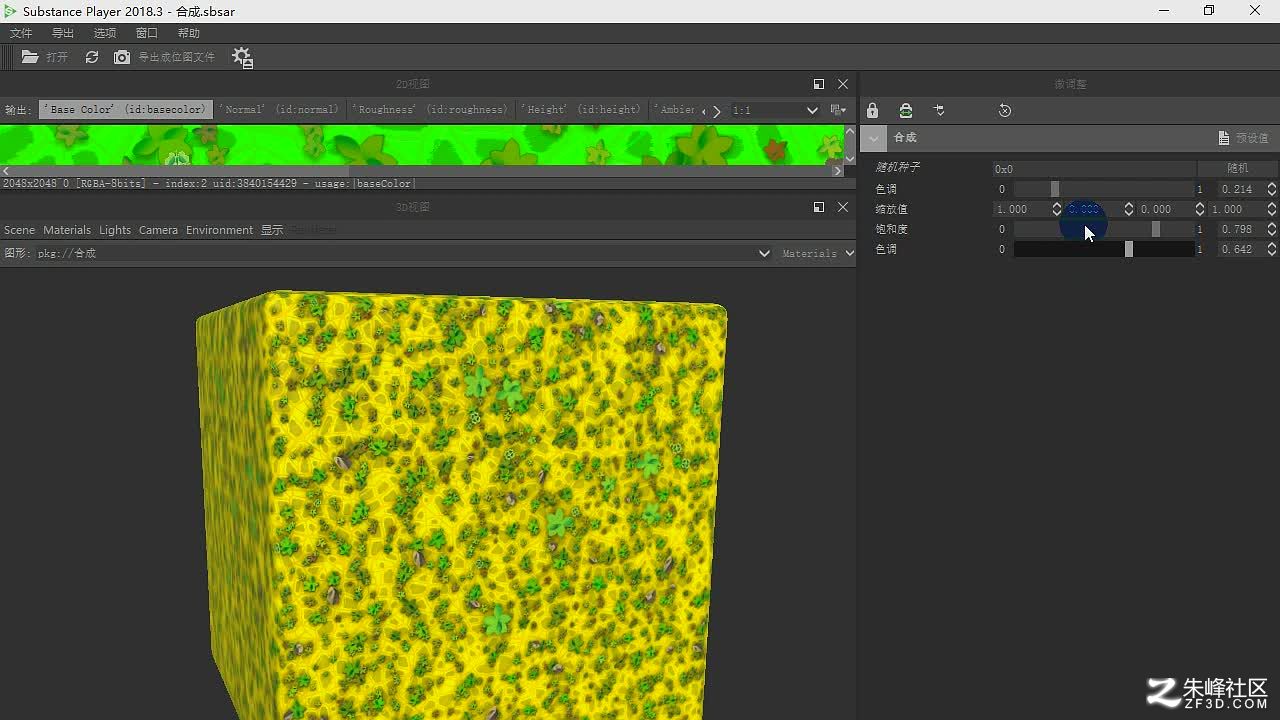Open the 选项 menu

point(105,33)
